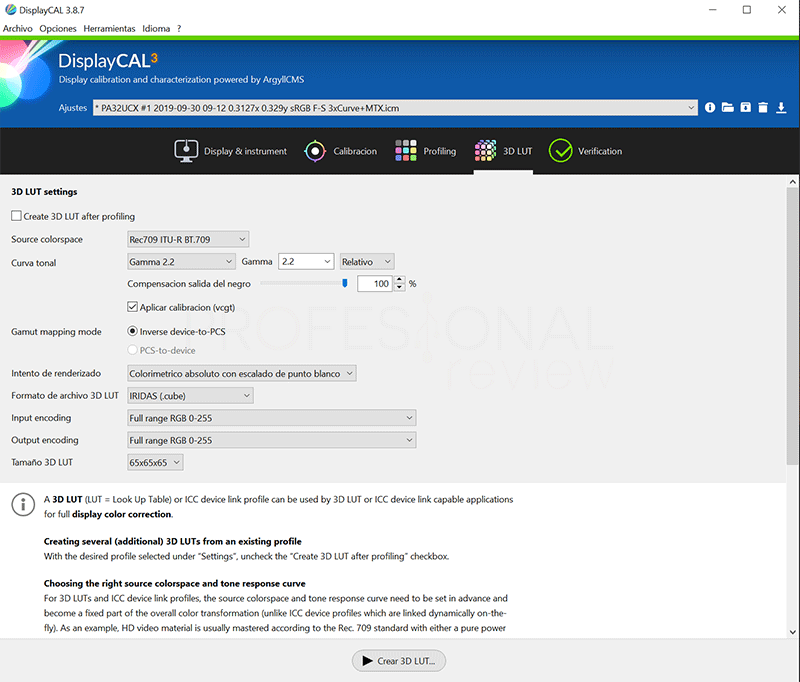Click the Verification checkmark icon
The width and height of the screenshot is (800, 682).
560,151
